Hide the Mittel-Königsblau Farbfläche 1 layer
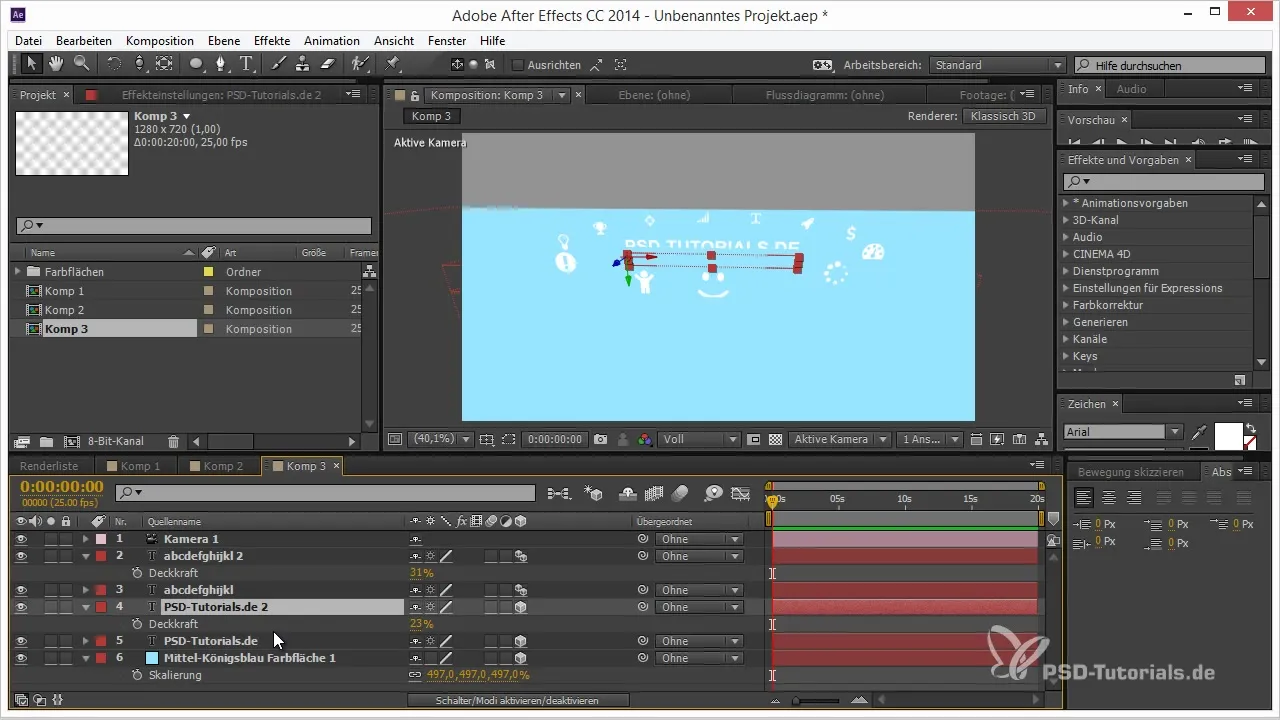The width and height of the screenshot is (1280, 720). pos(21,658)
